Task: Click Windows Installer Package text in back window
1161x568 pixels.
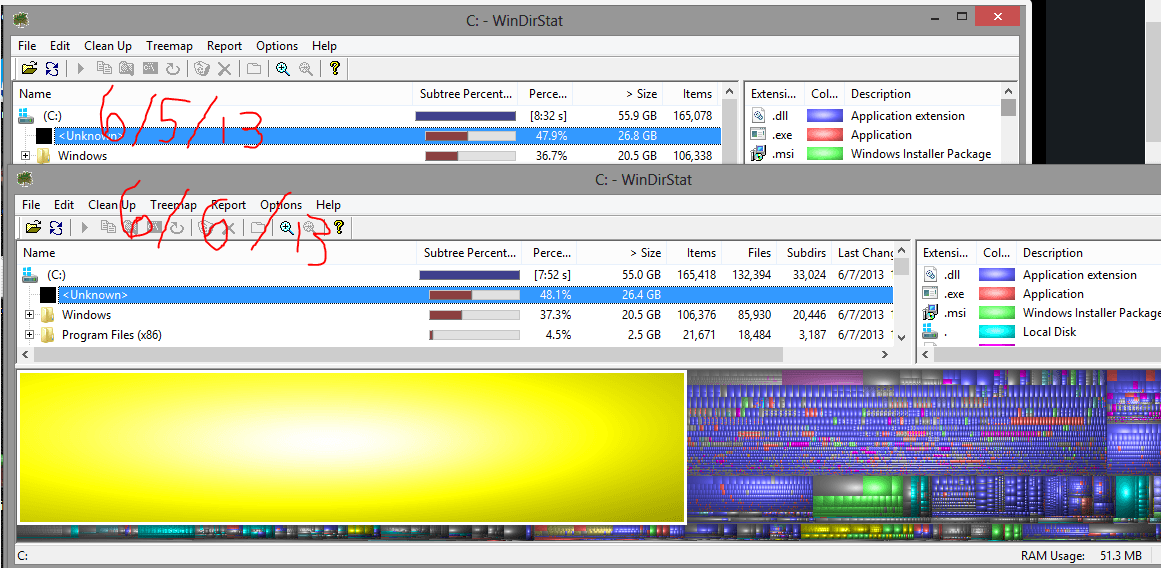Action: (x=920, y=154)
